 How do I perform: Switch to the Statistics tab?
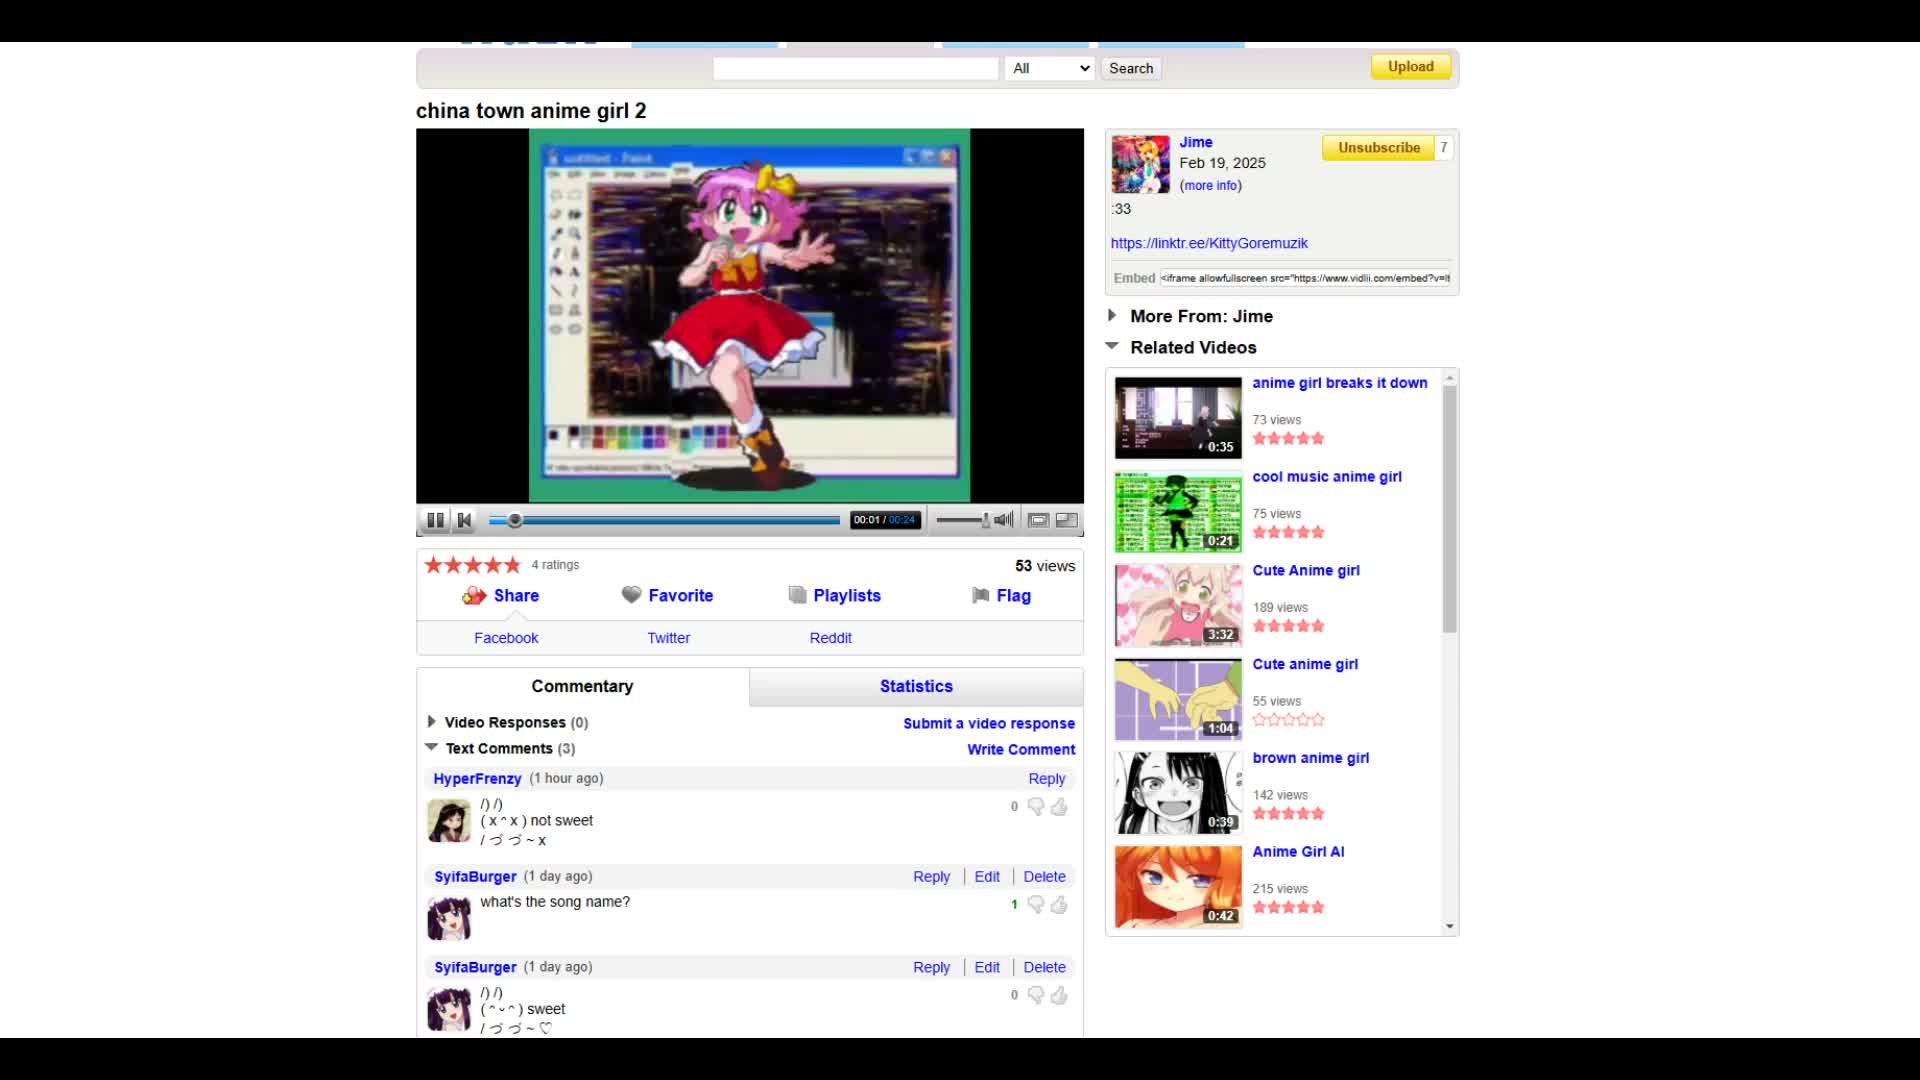coord(916,686)
